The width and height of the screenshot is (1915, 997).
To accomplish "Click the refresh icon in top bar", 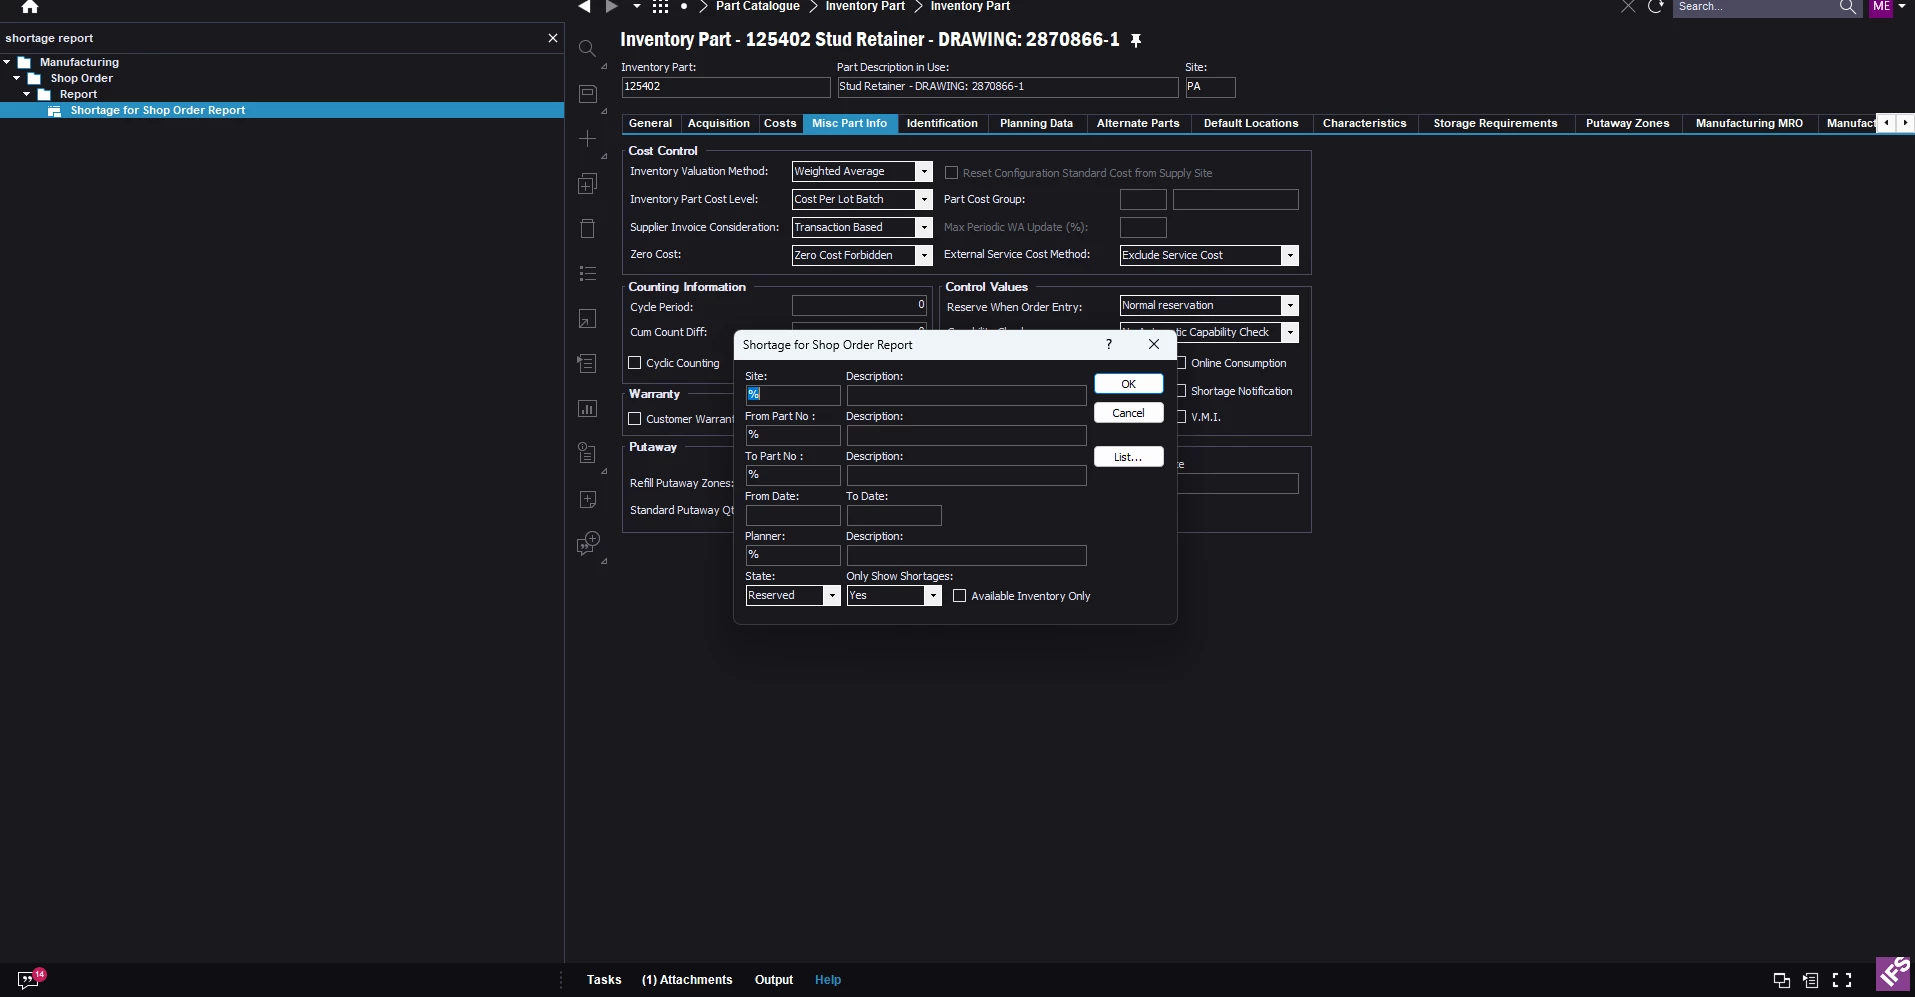I will click(x=1656, y=7).
